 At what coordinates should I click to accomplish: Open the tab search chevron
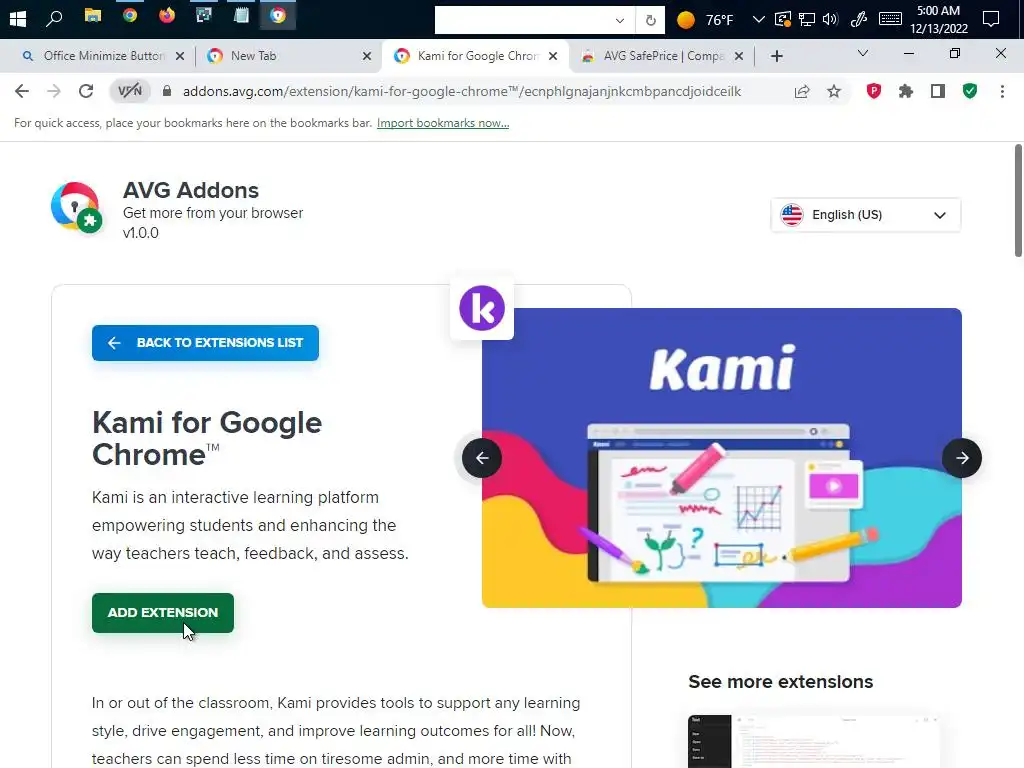[x=863, y=54]
